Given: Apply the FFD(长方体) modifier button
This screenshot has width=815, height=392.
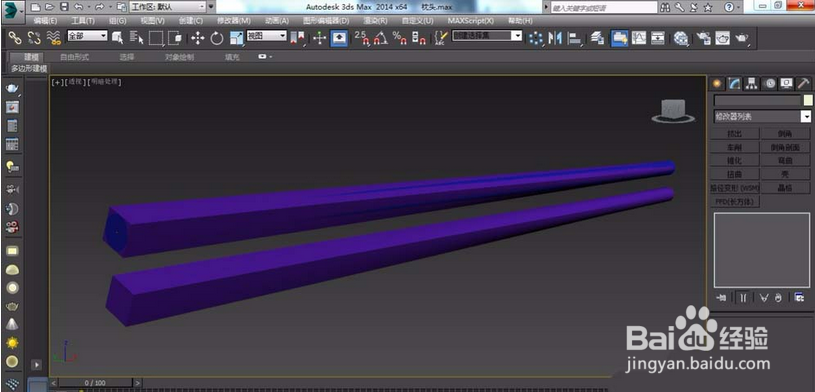Looking at the screenshot, I should pos(734,201).
